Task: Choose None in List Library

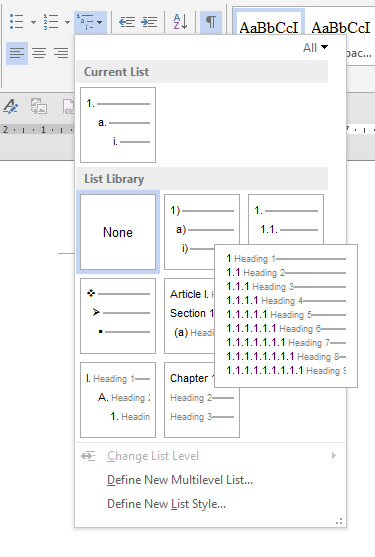Action: (118, 232)
